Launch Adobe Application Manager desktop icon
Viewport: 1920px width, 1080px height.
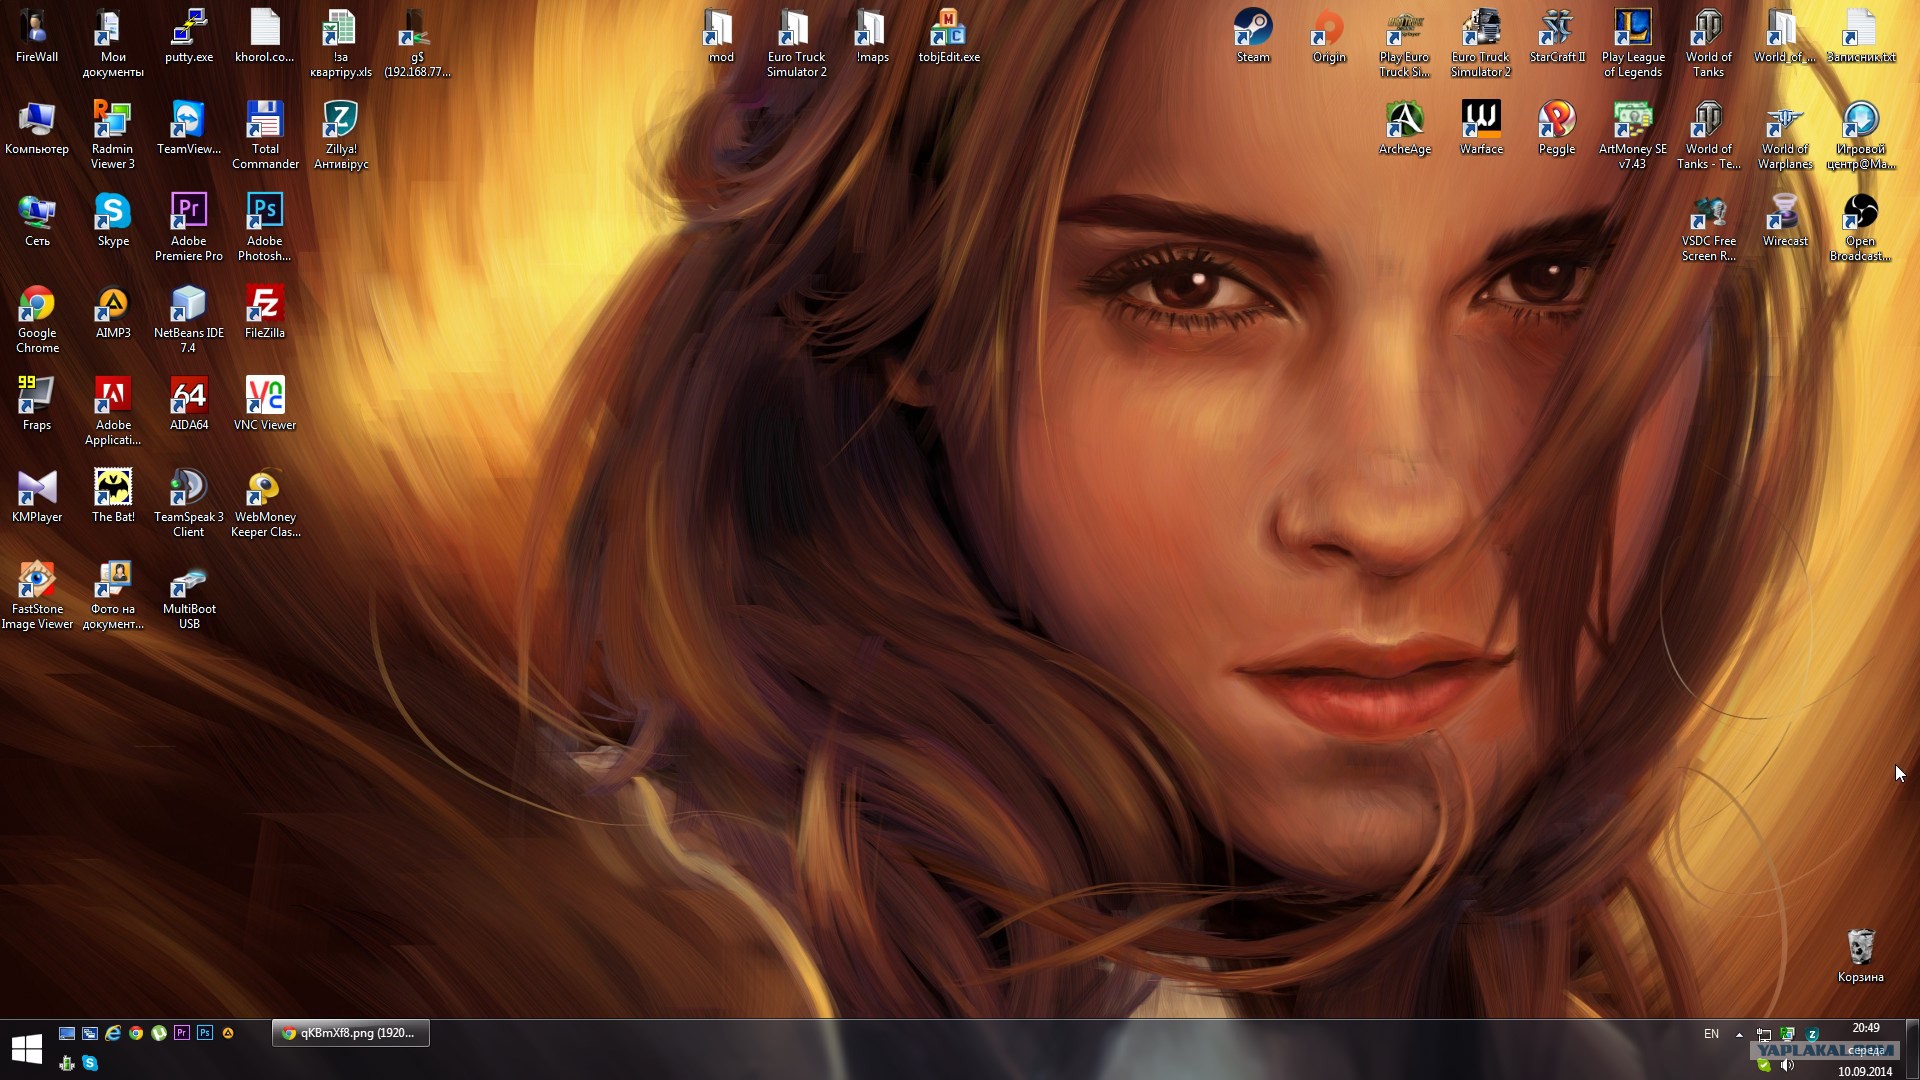click(x=113, y=411)
